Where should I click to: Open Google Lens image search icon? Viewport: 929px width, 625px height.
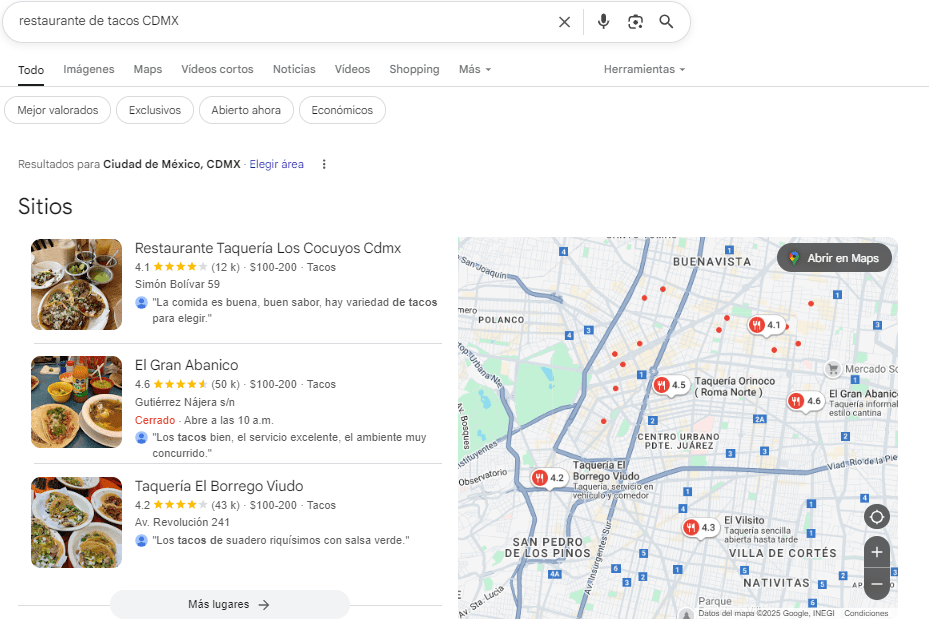[x=635, y=22]
